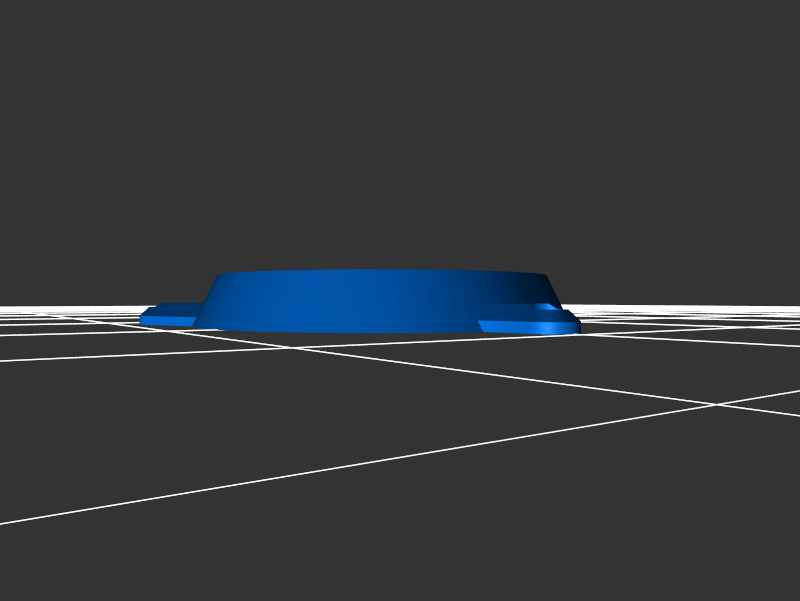Select the left tab of the blue model
Viewport: 800px width, 601px height.
point(170,315)
